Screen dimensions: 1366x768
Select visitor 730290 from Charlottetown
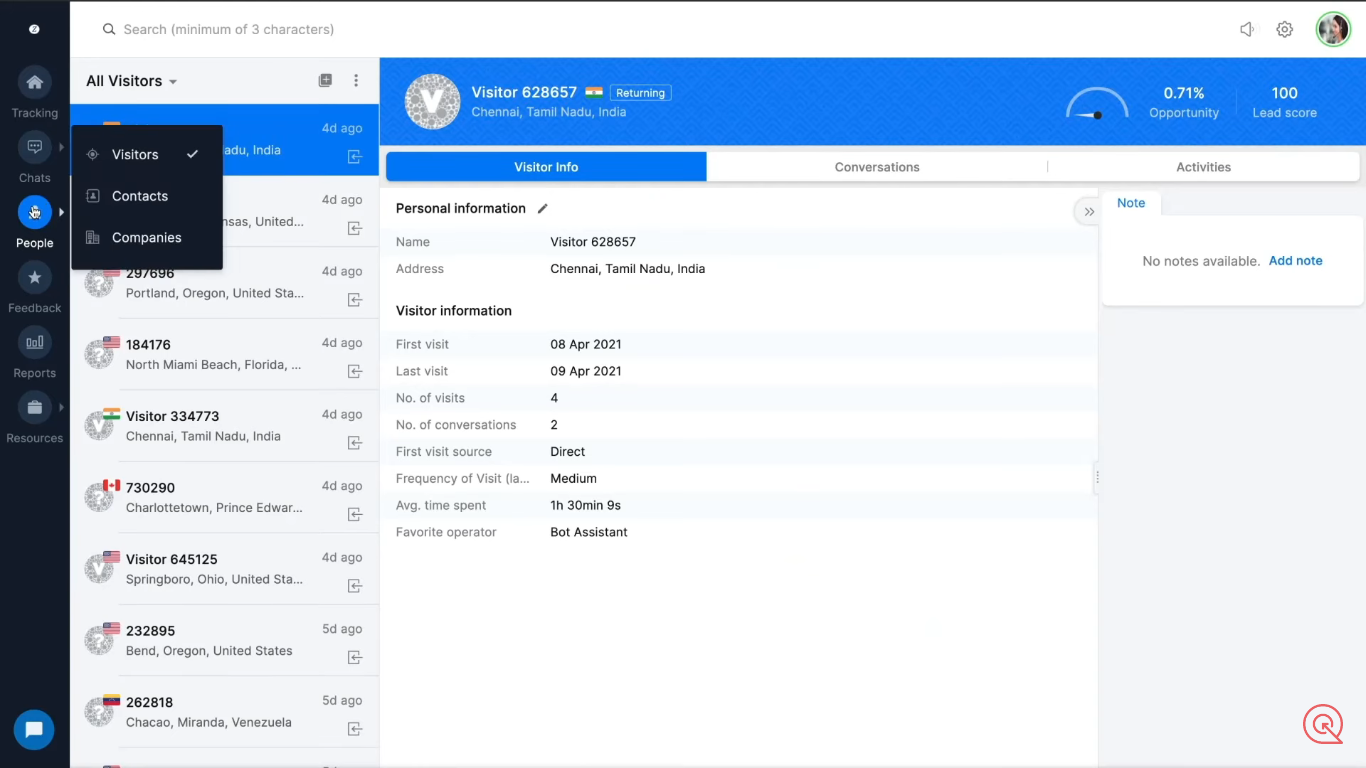224,498
